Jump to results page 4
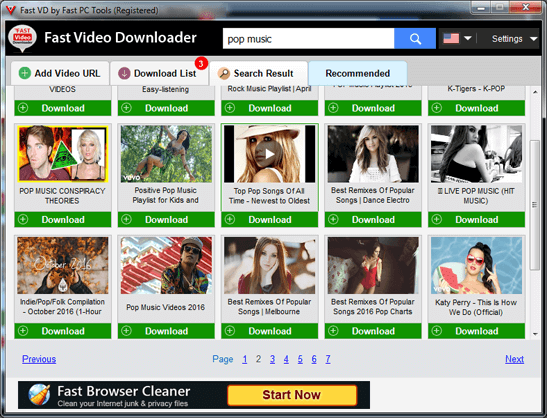This screenshot has height=418, width=547. pos(286,359)
